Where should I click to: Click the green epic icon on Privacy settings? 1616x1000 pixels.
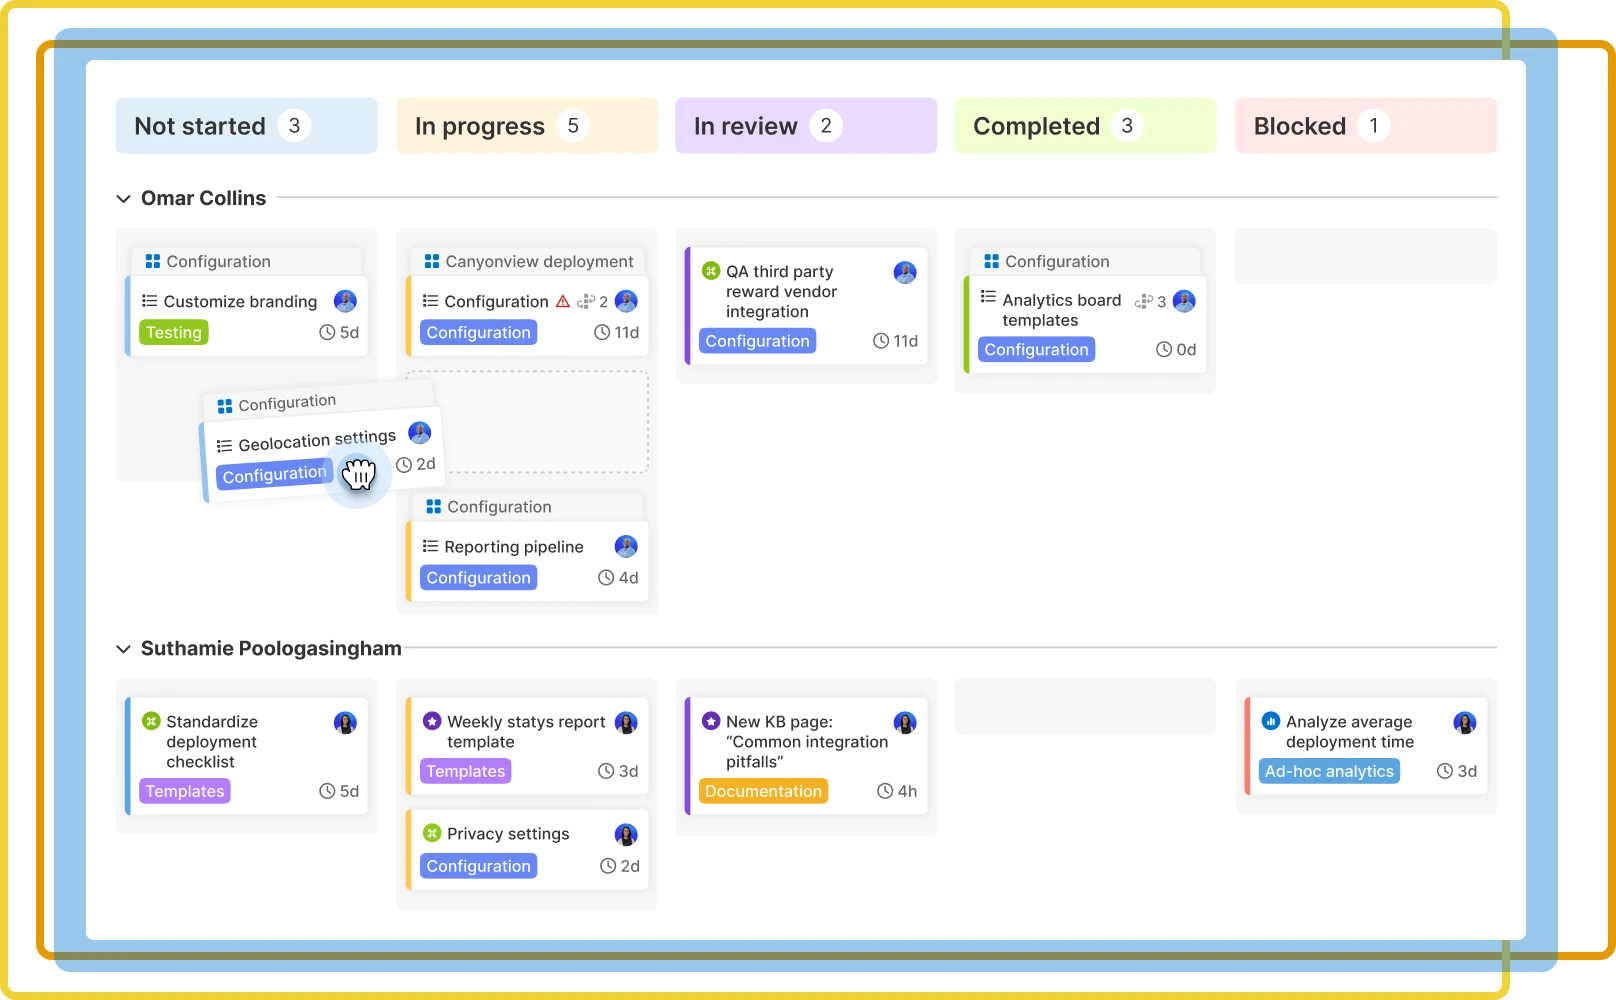click(431, 833)
